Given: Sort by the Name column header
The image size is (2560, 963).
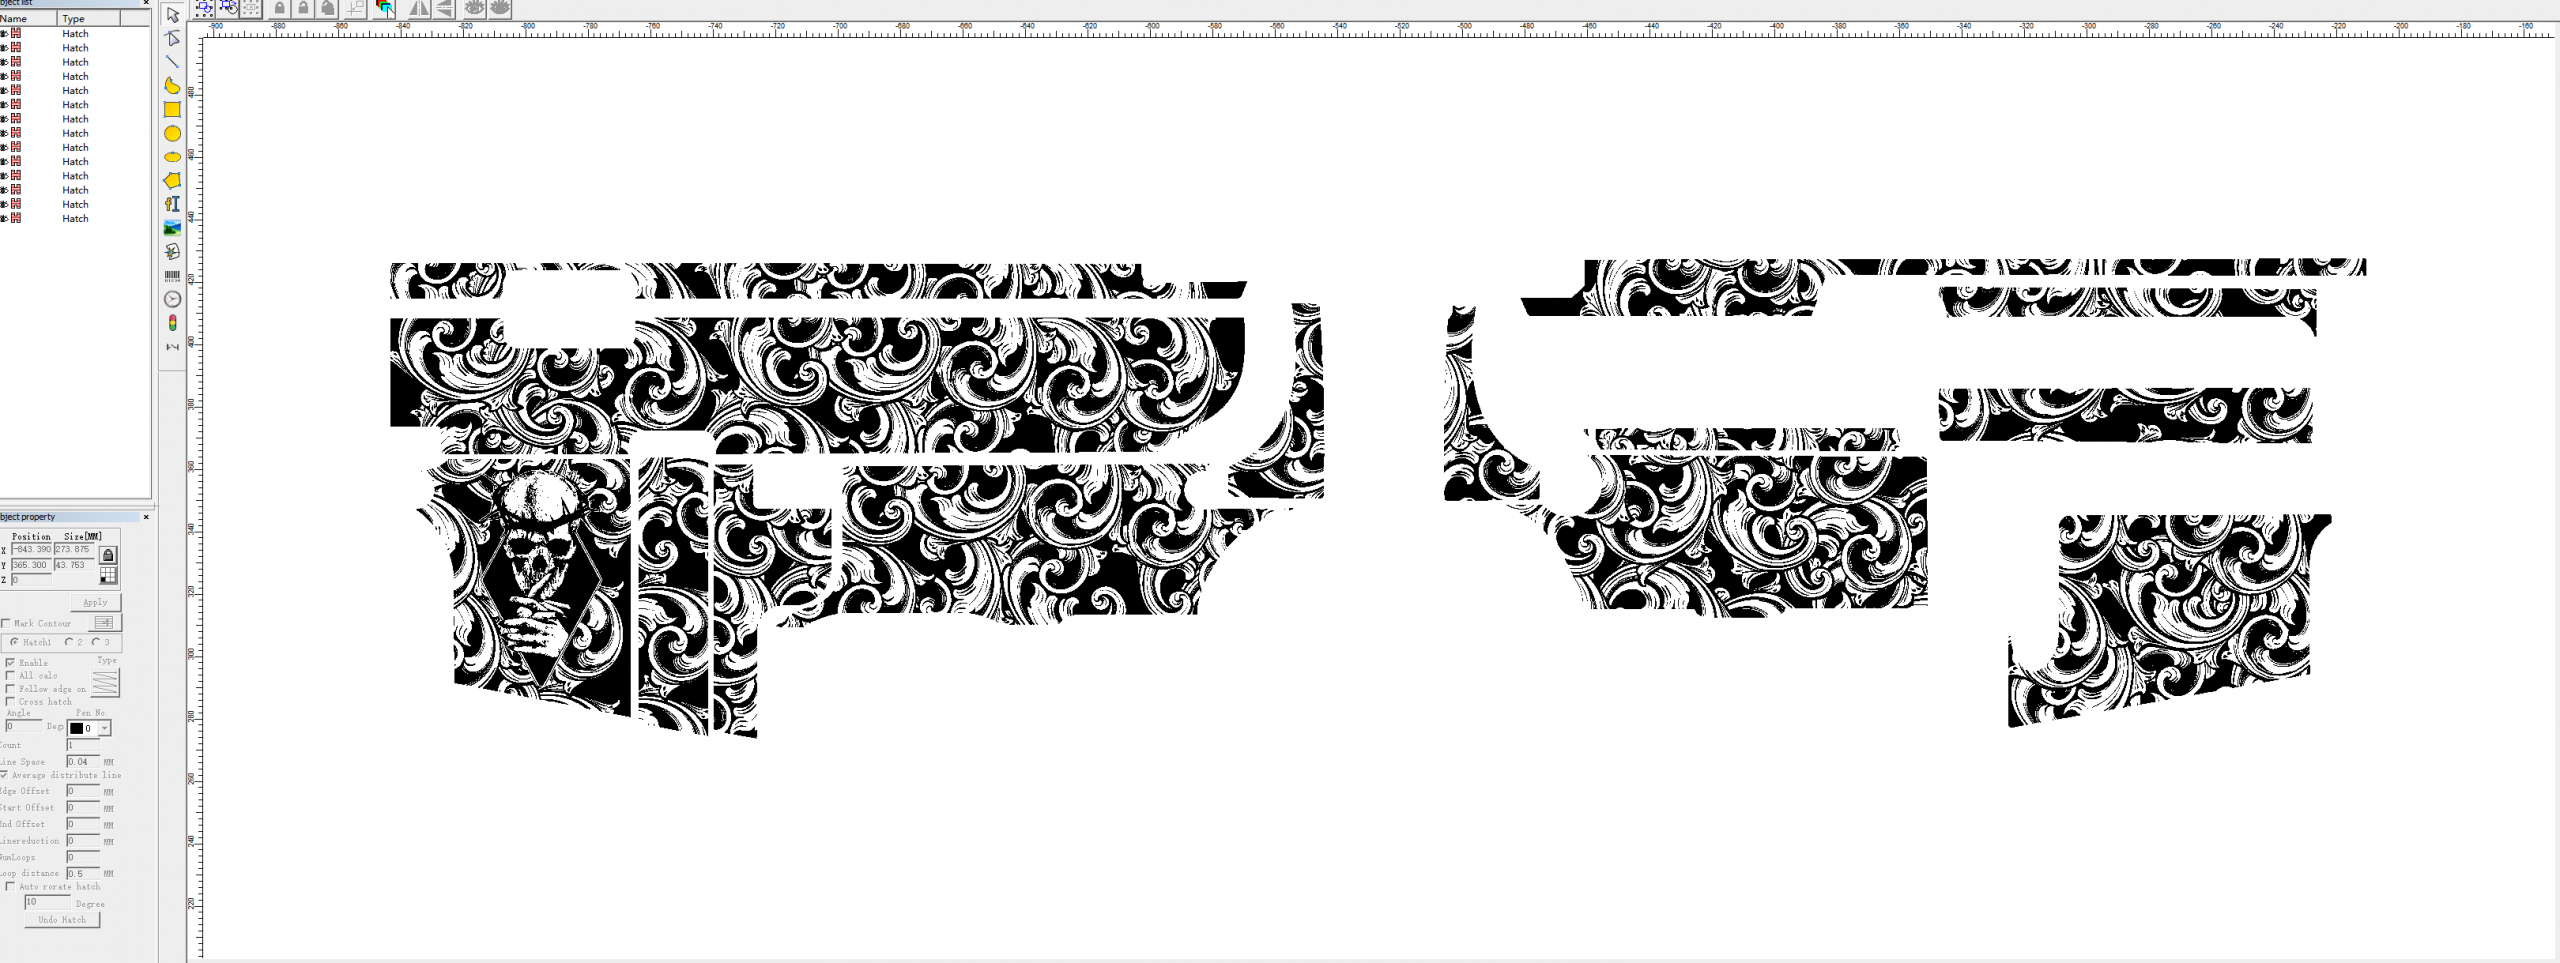Looking at the screenshot, I should pos(28,18).
